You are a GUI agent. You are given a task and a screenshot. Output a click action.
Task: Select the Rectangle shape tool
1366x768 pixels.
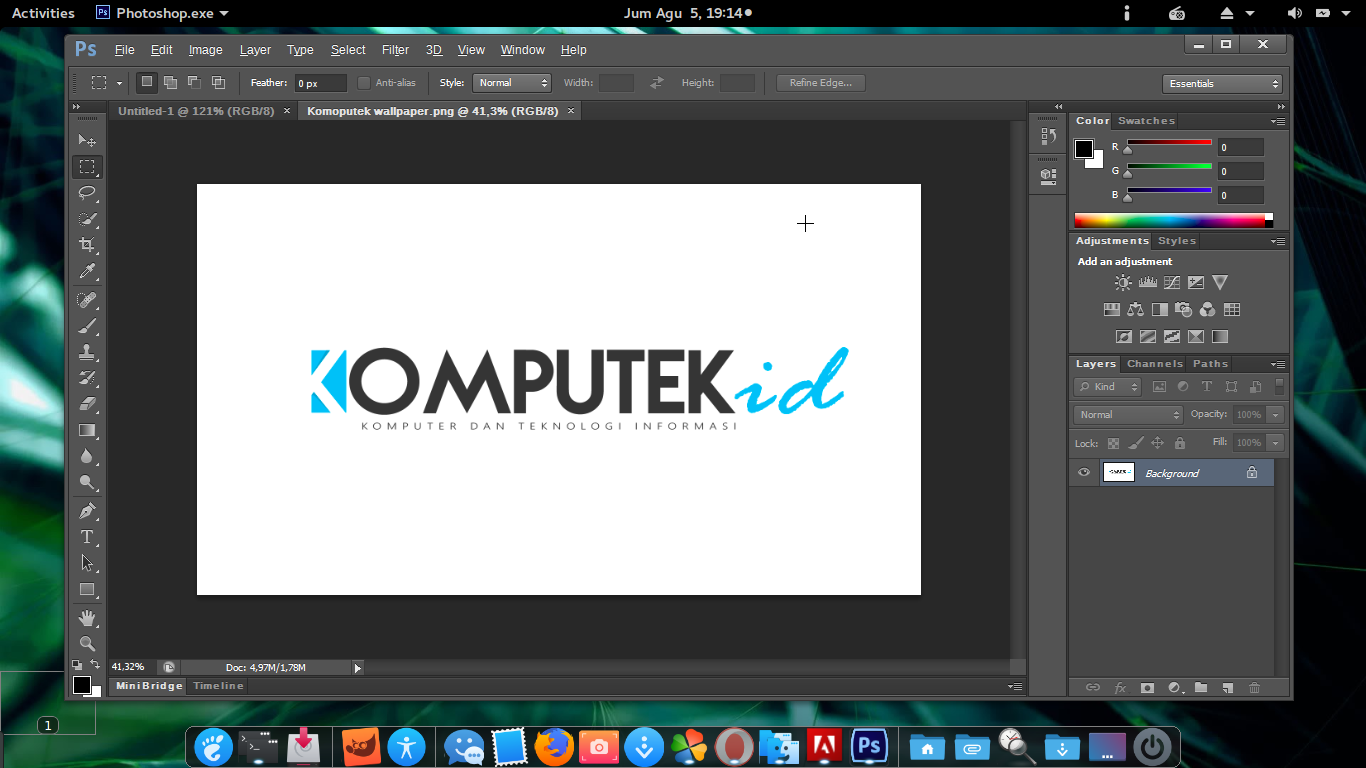coord(87,589)
